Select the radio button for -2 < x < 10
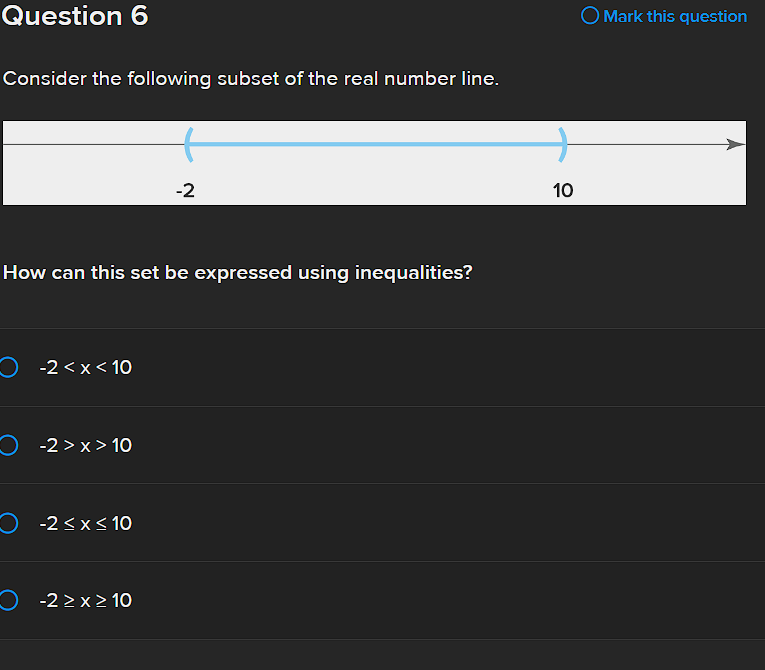Viewport: 765px width, 670px height. coord(8,367)
